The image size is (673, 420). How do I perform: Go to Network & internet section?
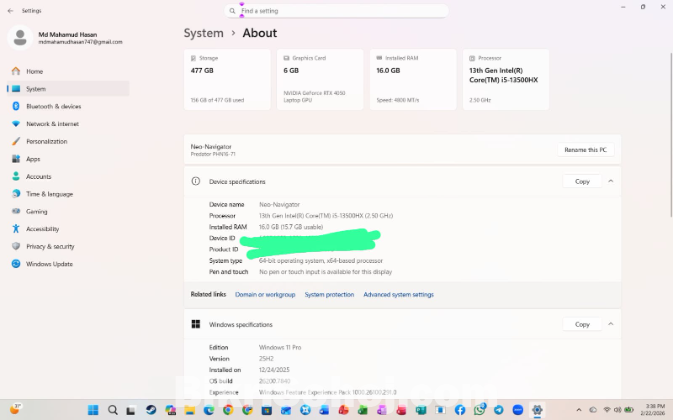coord(52,124)
